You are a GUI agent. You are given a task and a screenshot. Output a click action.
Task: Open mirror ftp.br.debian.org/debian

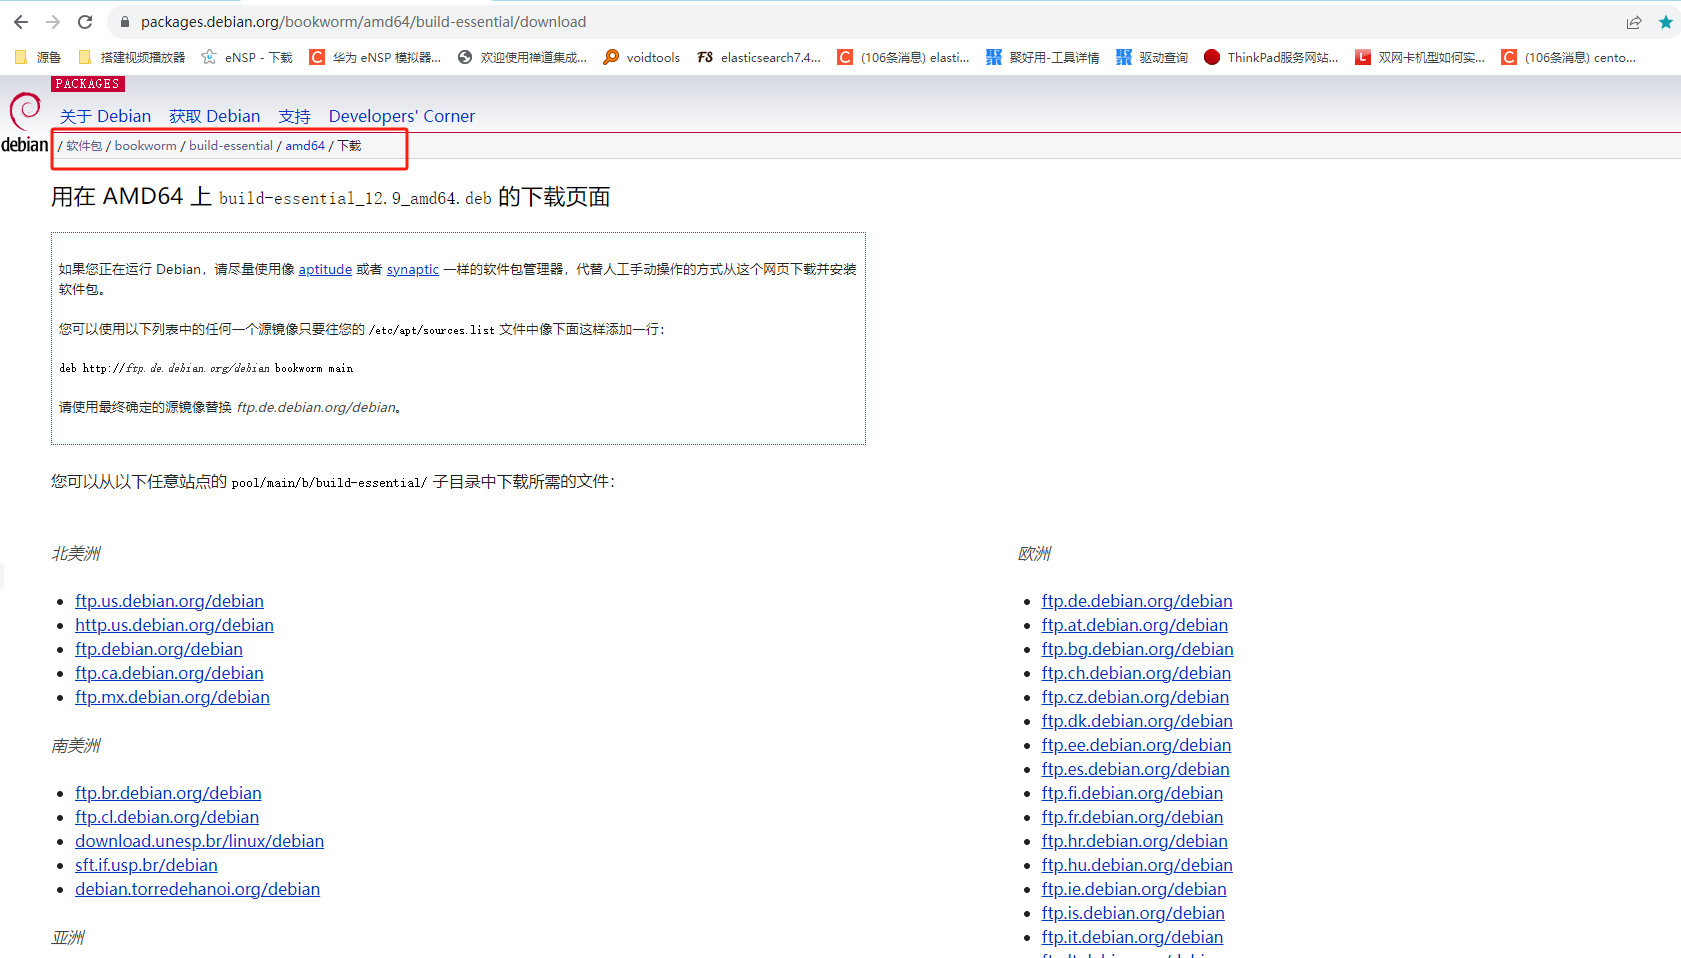[x=168, y=793]
